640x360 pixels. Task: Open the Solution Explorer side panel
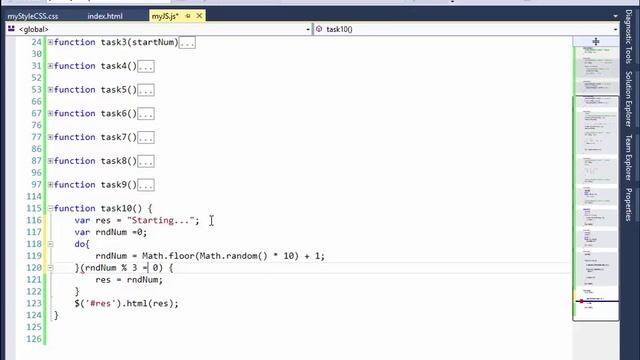[629, 99]
